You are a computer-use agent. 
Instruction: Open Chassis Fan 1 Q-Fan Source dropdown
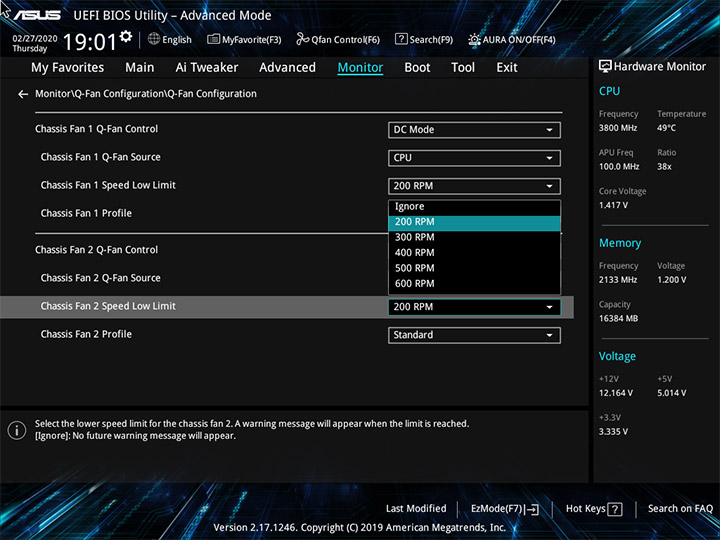[x=474, y=158]
